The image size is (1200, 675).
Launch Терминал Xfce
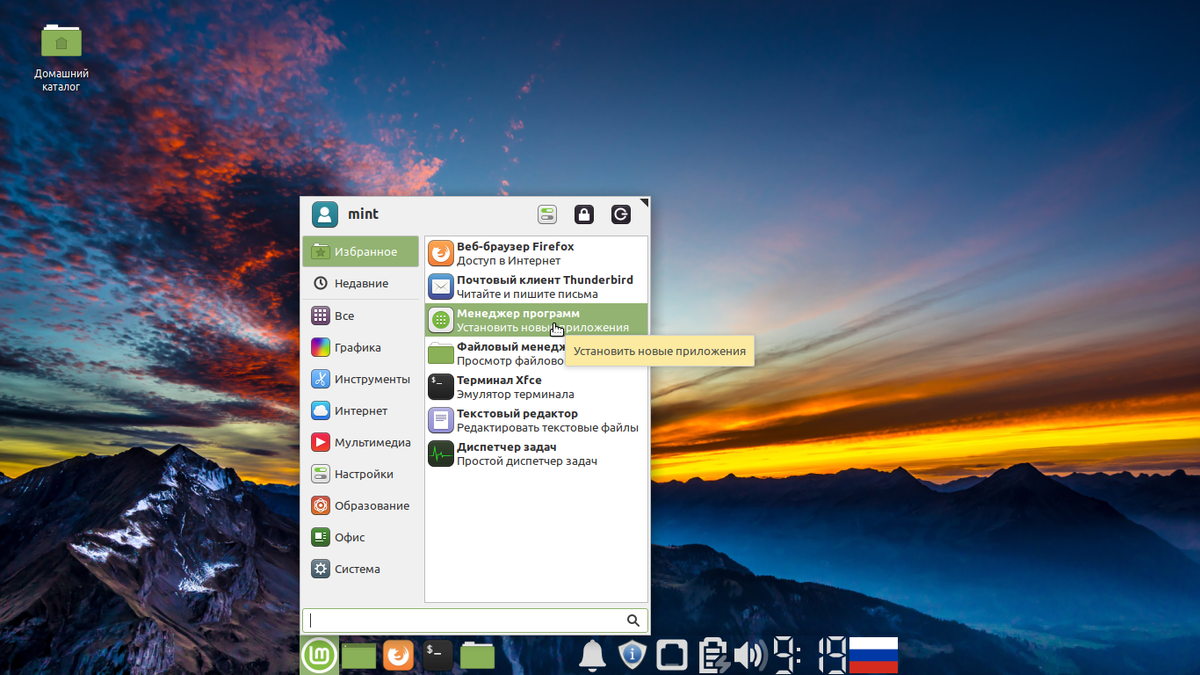pos(537,387)
